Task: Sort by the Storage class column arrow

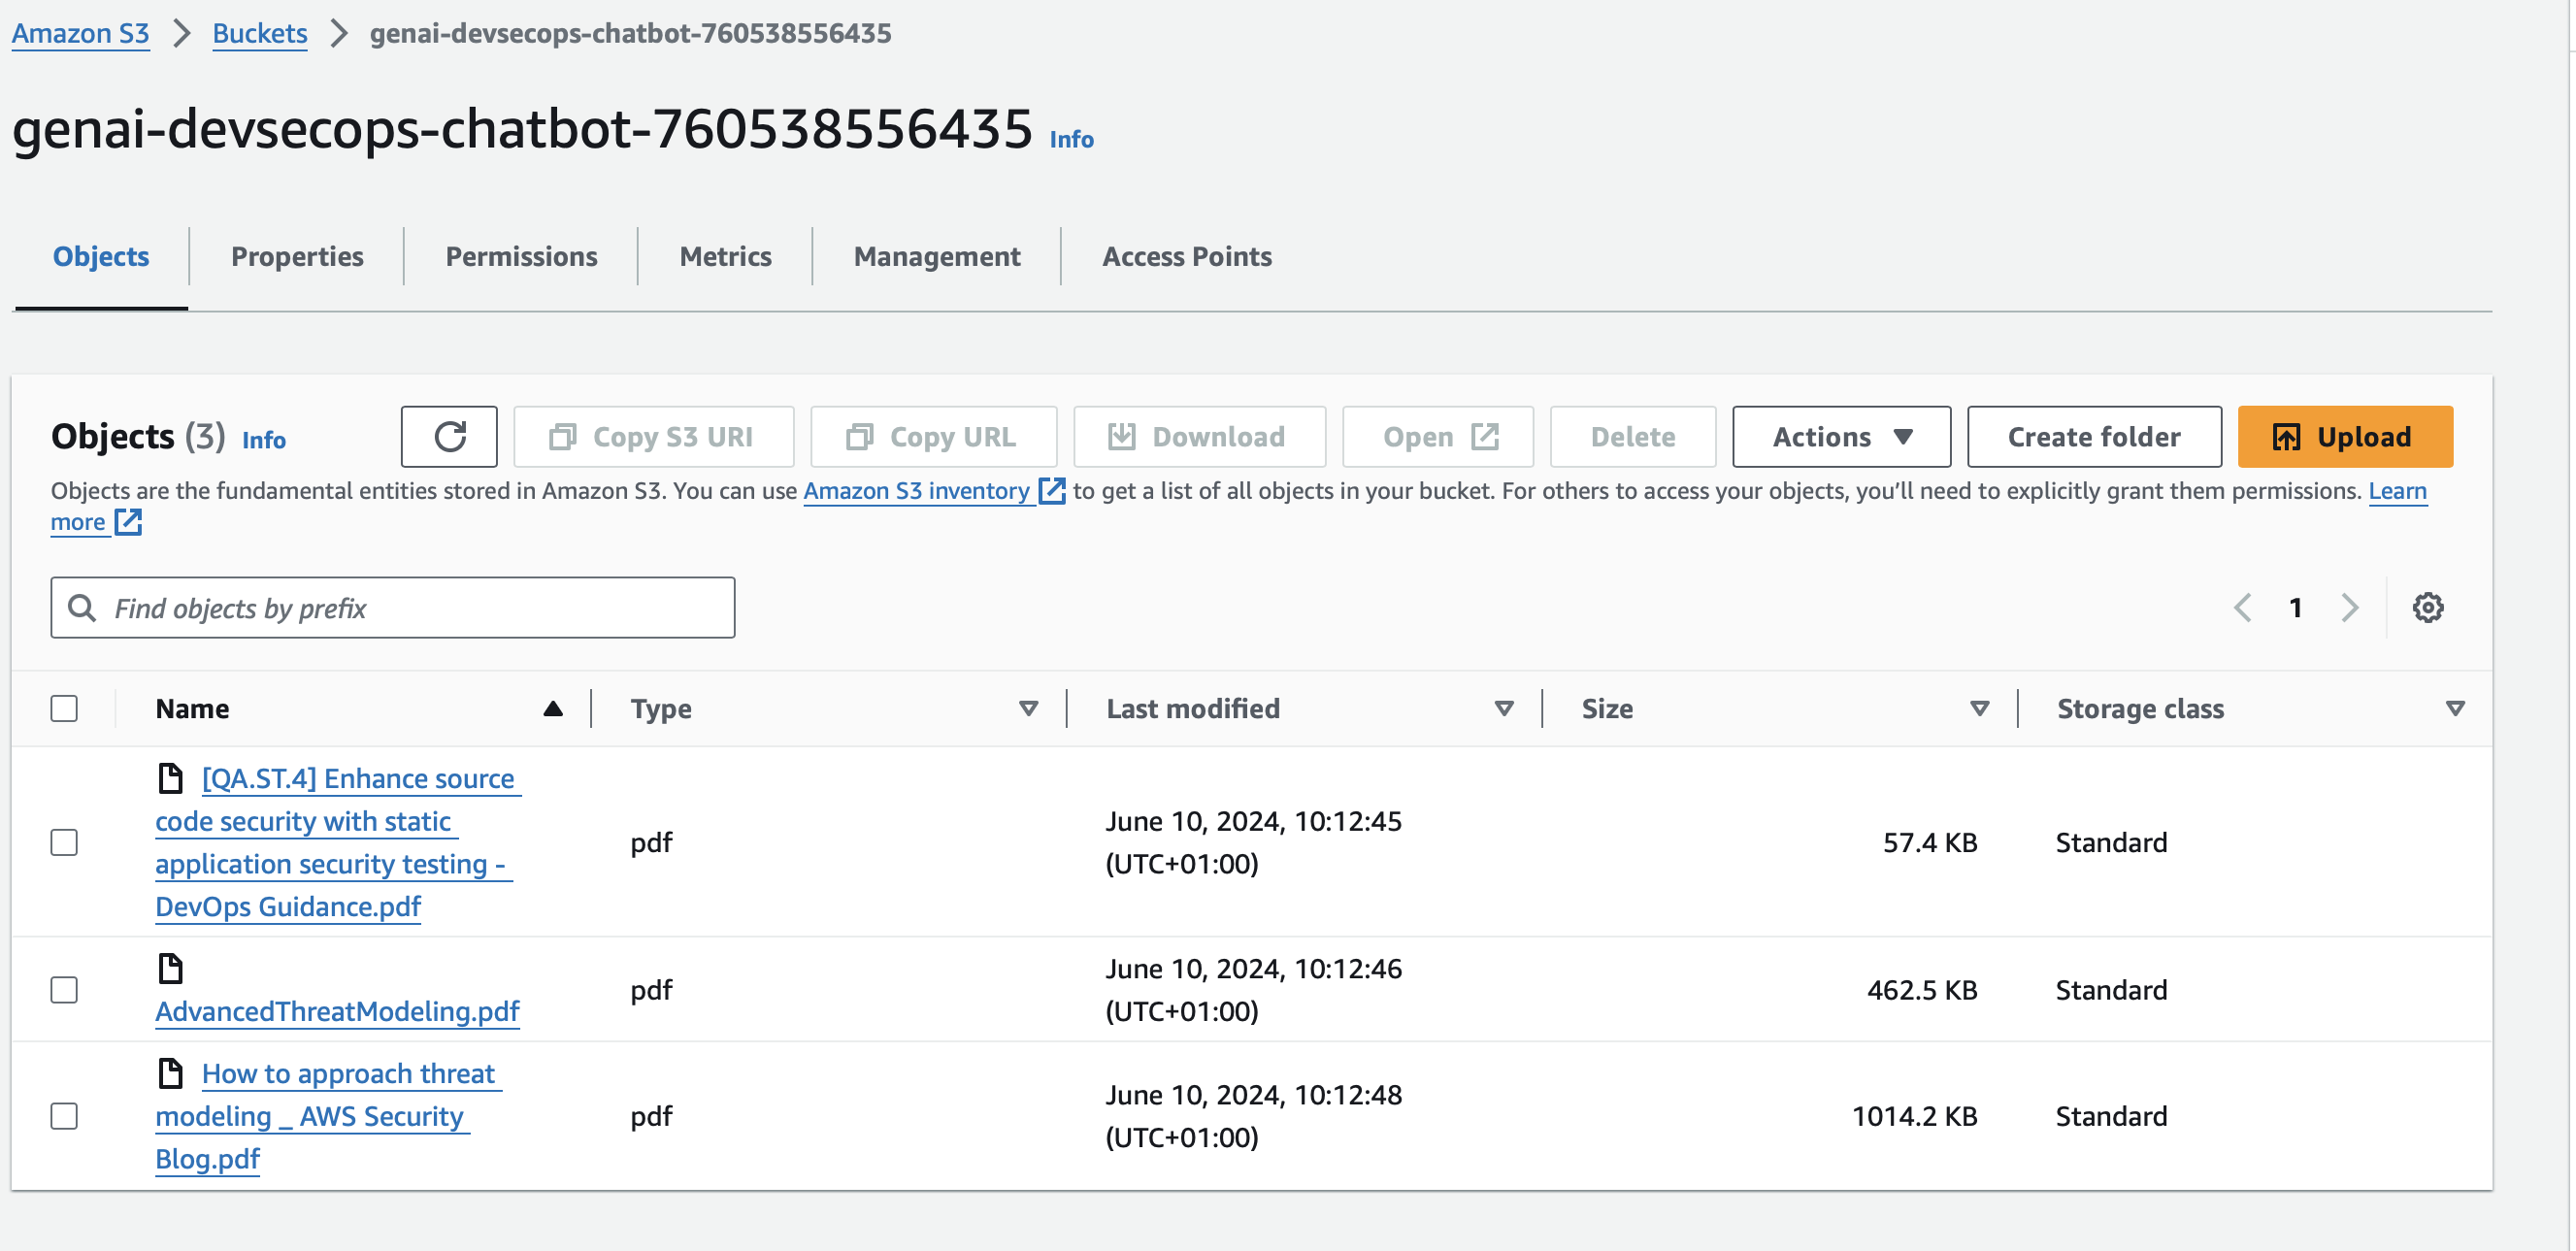Action: click(x=2454, y=709)
